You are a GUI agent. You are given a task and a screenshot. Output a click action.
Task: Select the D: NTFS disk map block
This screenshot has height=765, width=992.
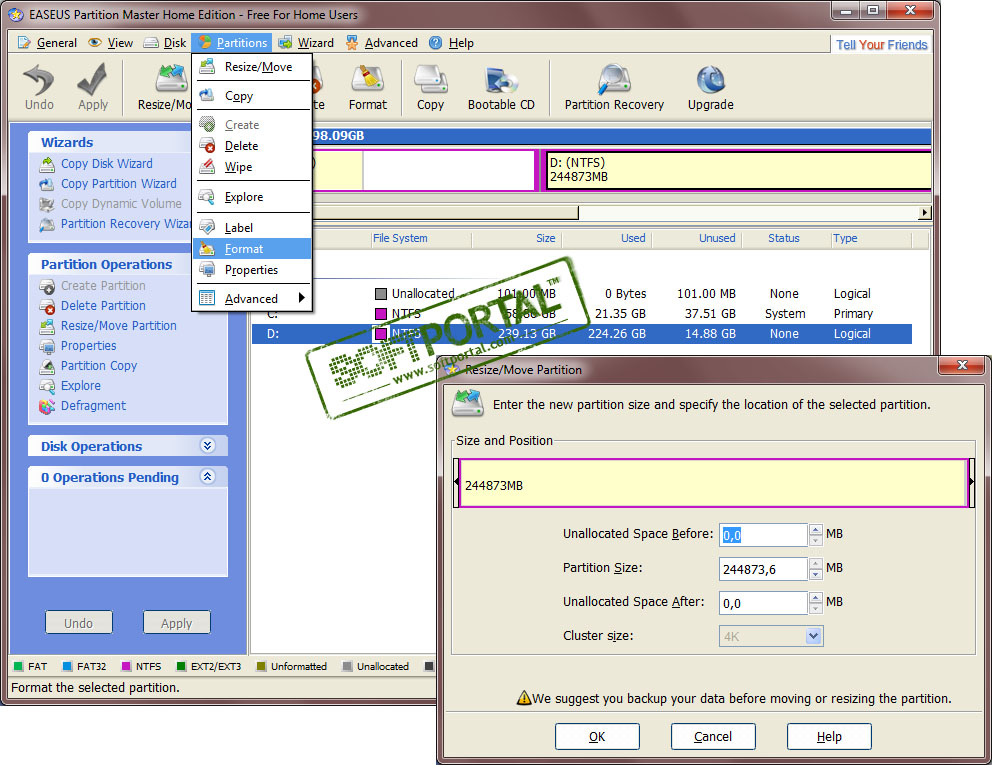coord(737,170)
